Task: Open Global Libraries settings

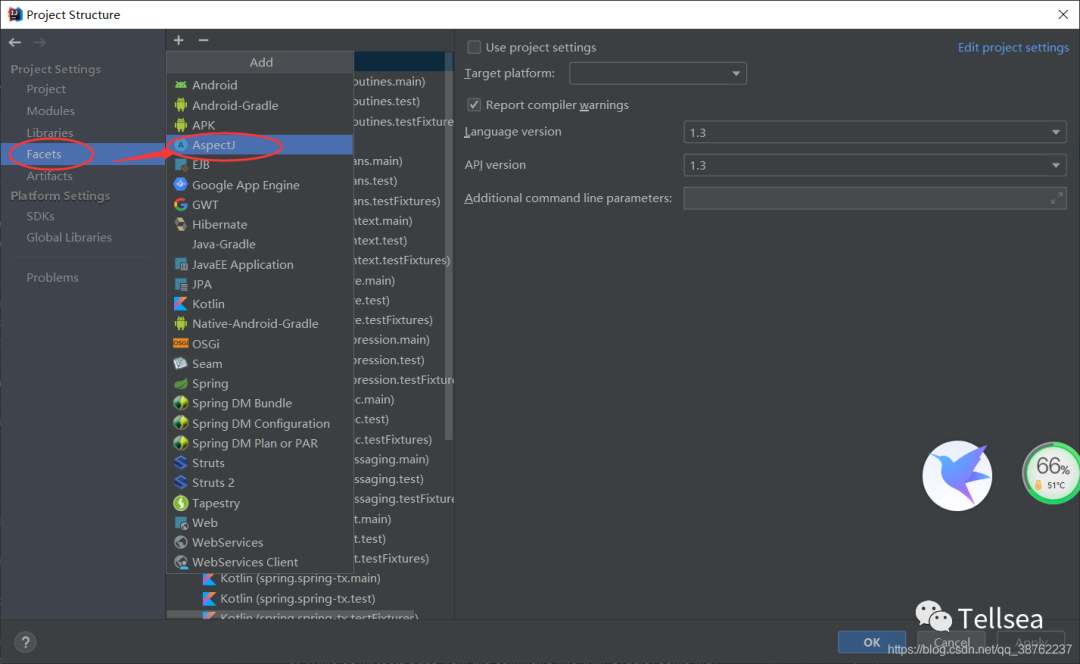Action: 69,238
